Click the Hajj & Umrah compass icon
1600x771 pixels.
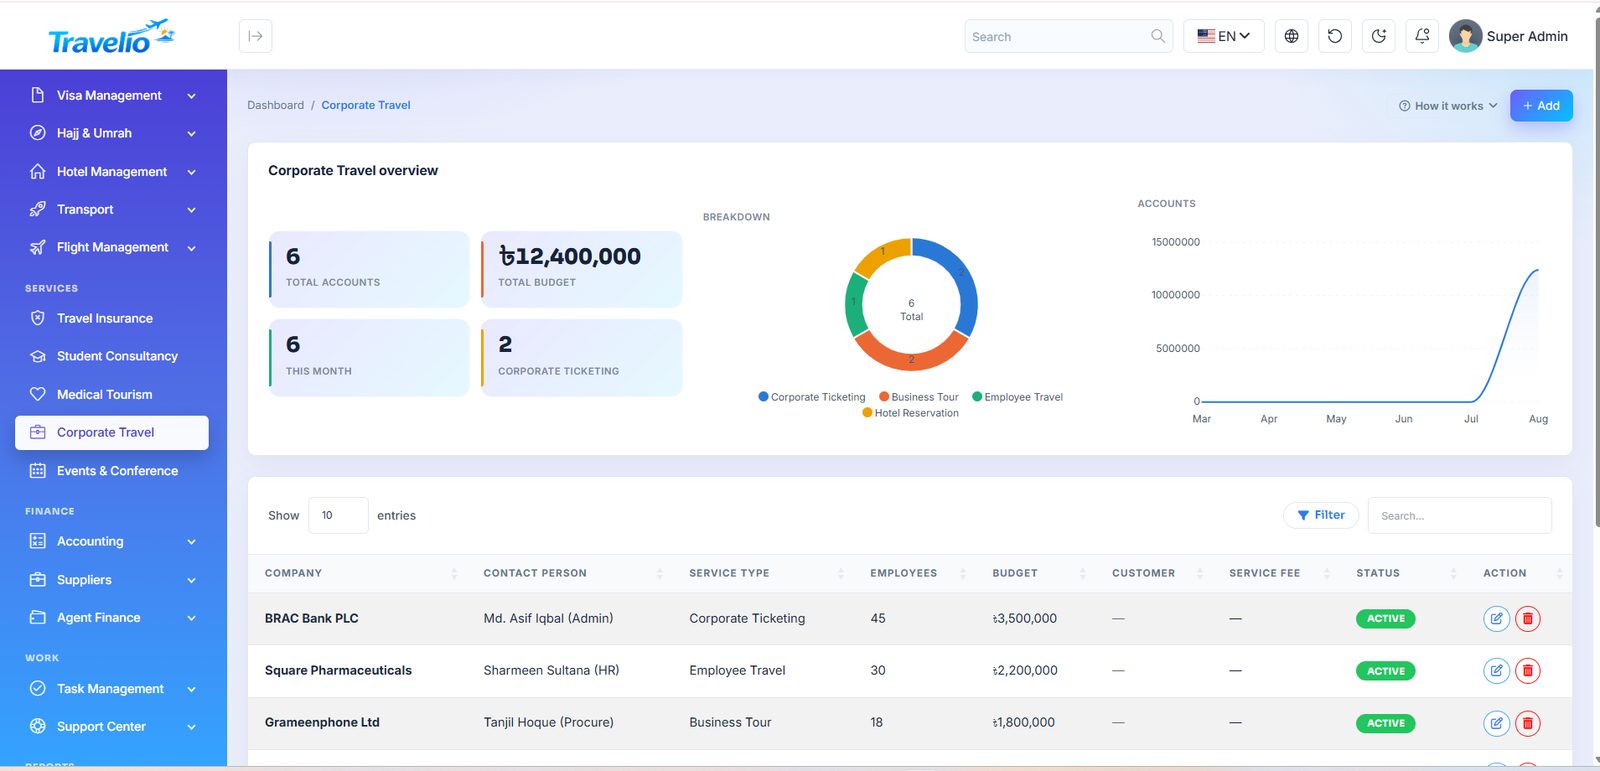38,133
